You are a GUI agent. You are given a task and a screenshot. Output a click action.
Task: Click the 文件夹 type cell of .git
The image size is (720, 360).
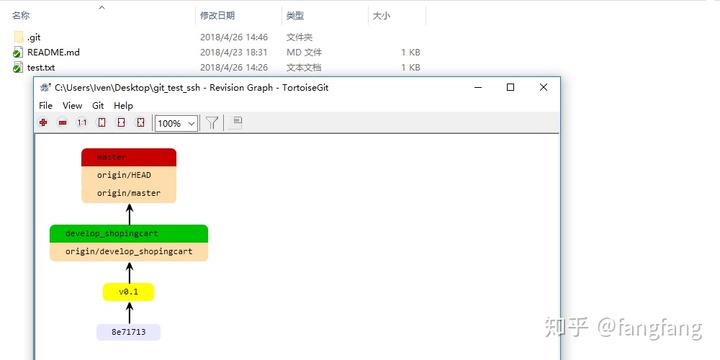pos(299,37)
